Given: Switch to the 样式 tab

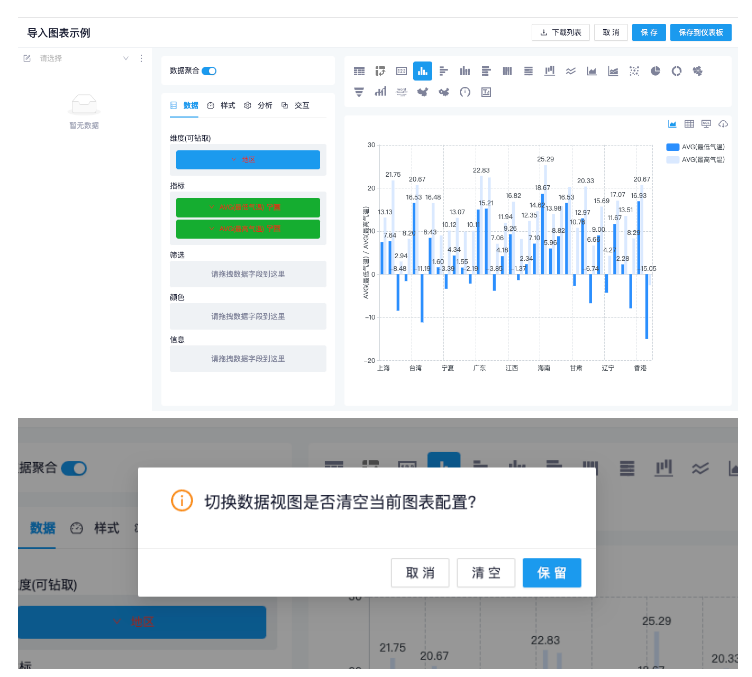Looking at the screenshot, I should pos(221,105).
